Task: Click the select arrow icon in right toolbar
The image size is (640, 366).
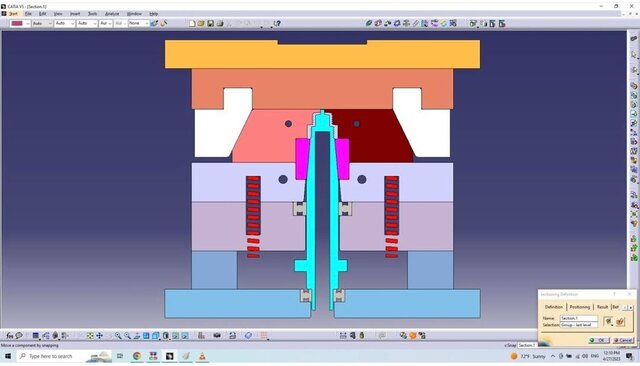Action: coord(633,54)
